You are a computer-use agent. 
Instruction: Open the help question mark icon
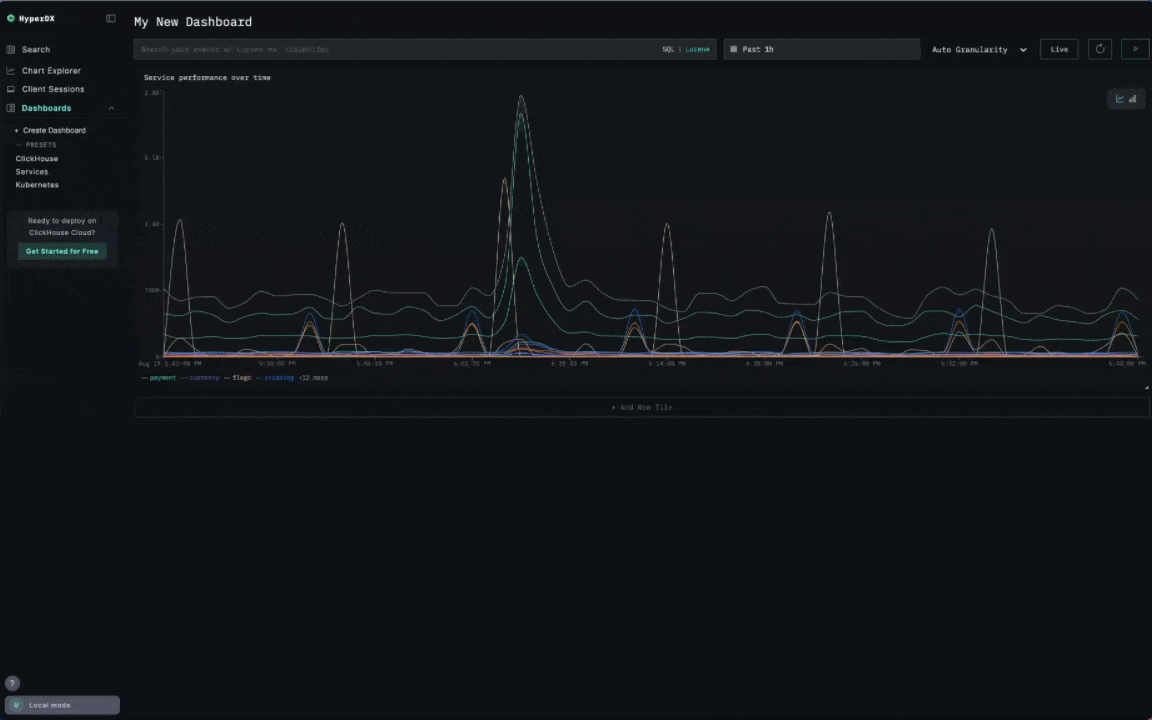(12, 683)
